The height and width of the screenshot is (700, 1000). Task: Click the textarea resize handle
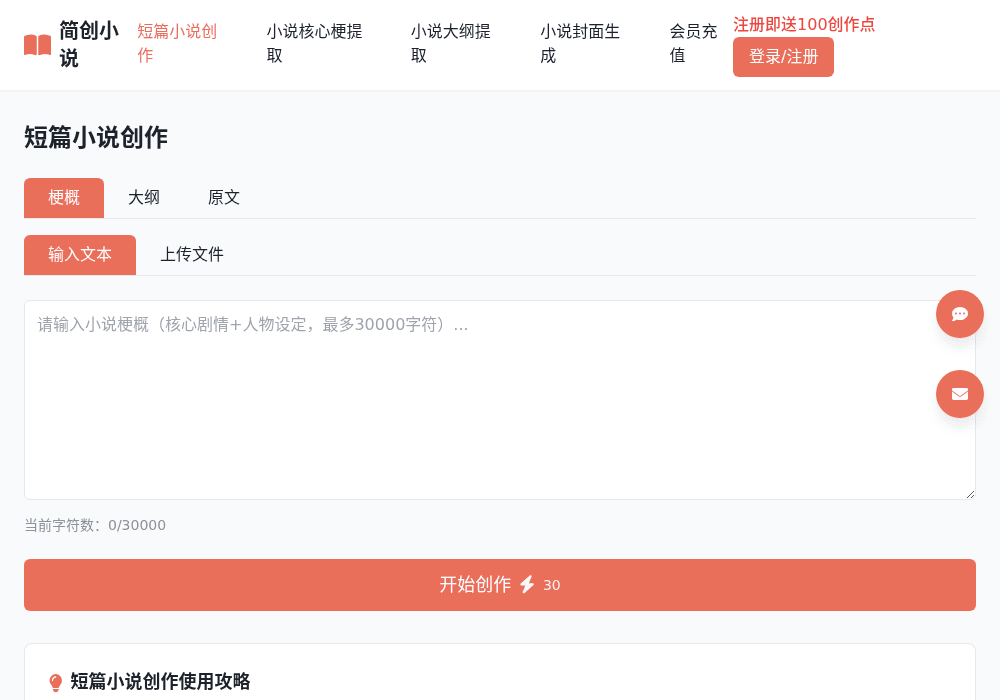tap(970, 494)
